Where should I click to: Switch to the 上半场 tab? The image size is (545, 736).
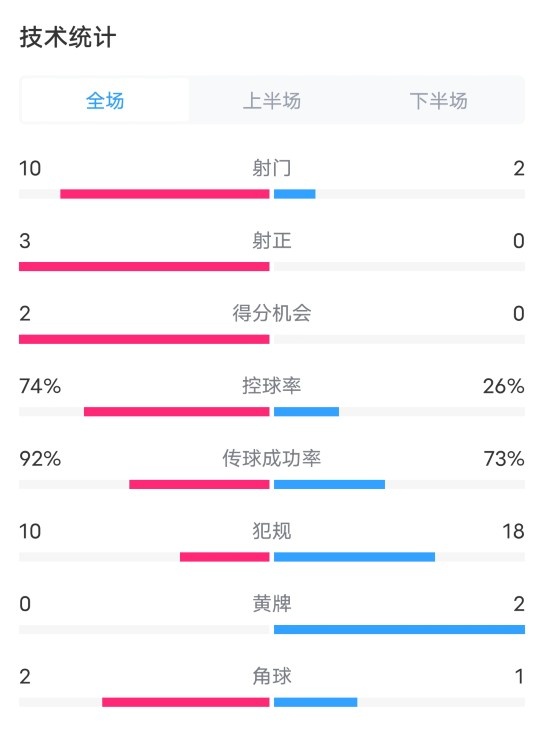272,100
